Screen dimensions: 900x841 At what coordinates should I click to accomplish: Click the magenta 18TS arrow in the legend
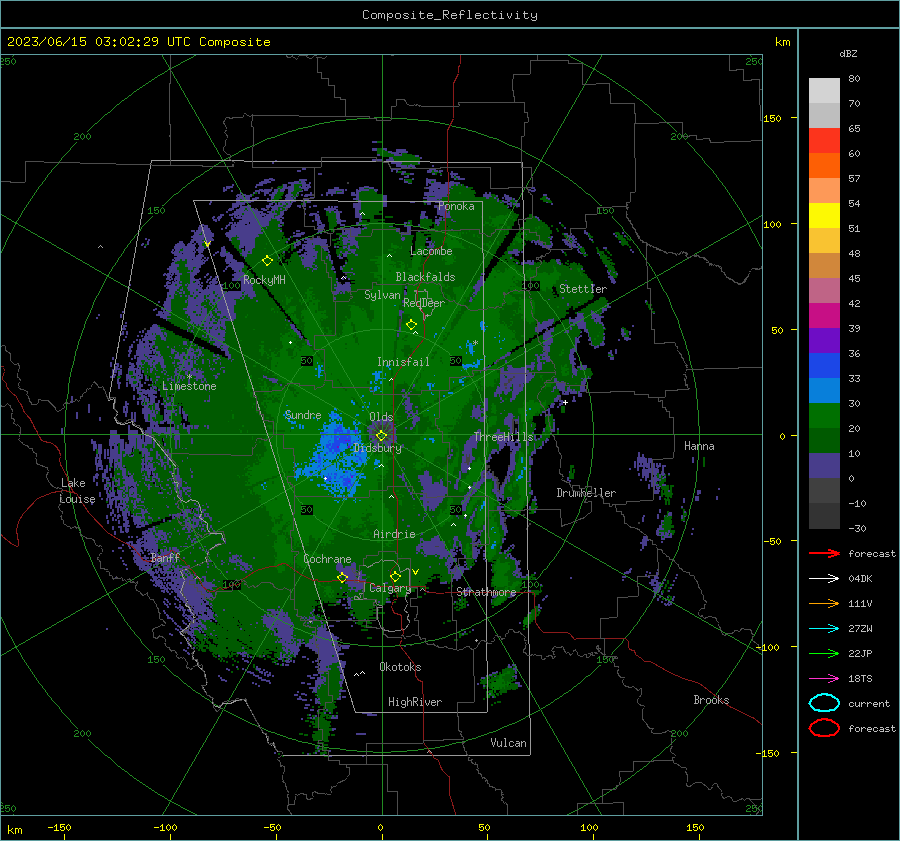tap(824, 679)
